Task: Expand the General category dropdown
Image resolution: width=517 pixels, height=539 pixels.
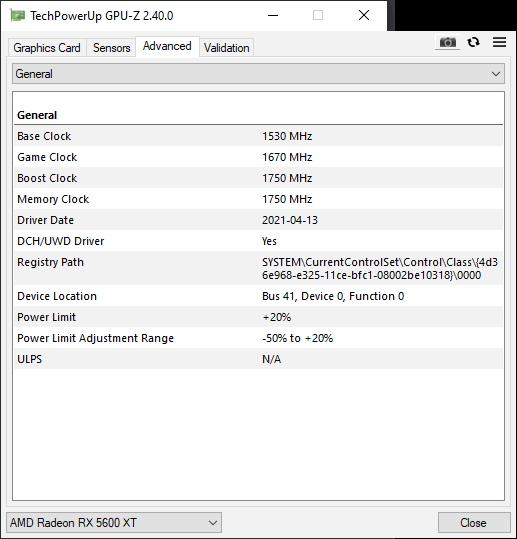Action: pos(258,74)
